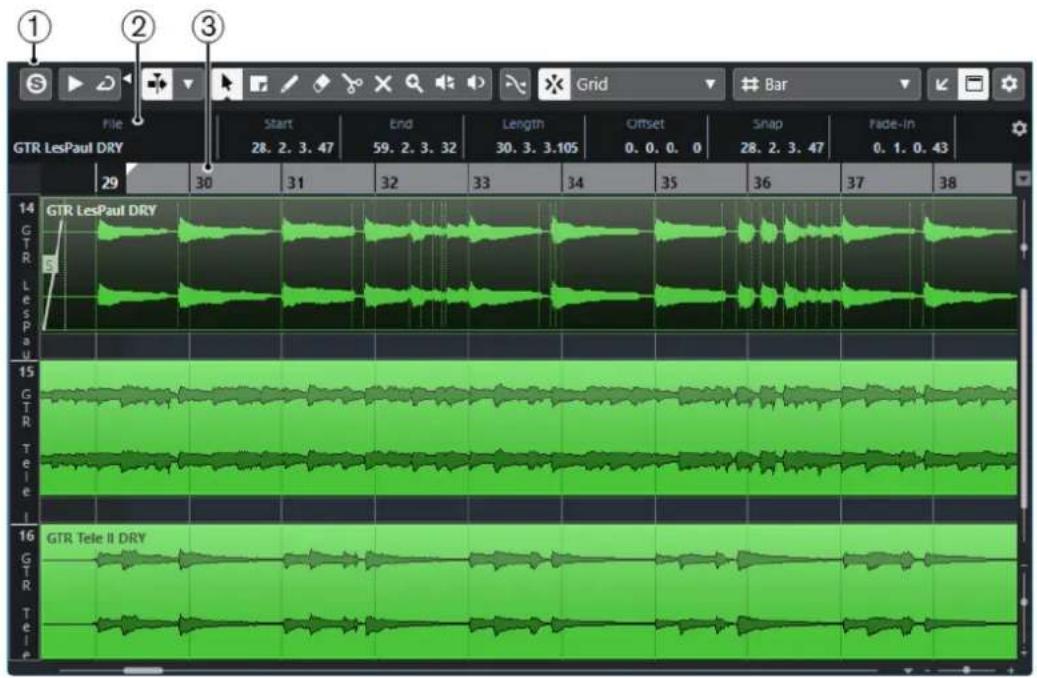Screen dimensions: 1037x678
Task: Edit the Fade-In value 0. 1. 0. 43
Action: click(x=911, y=148)
